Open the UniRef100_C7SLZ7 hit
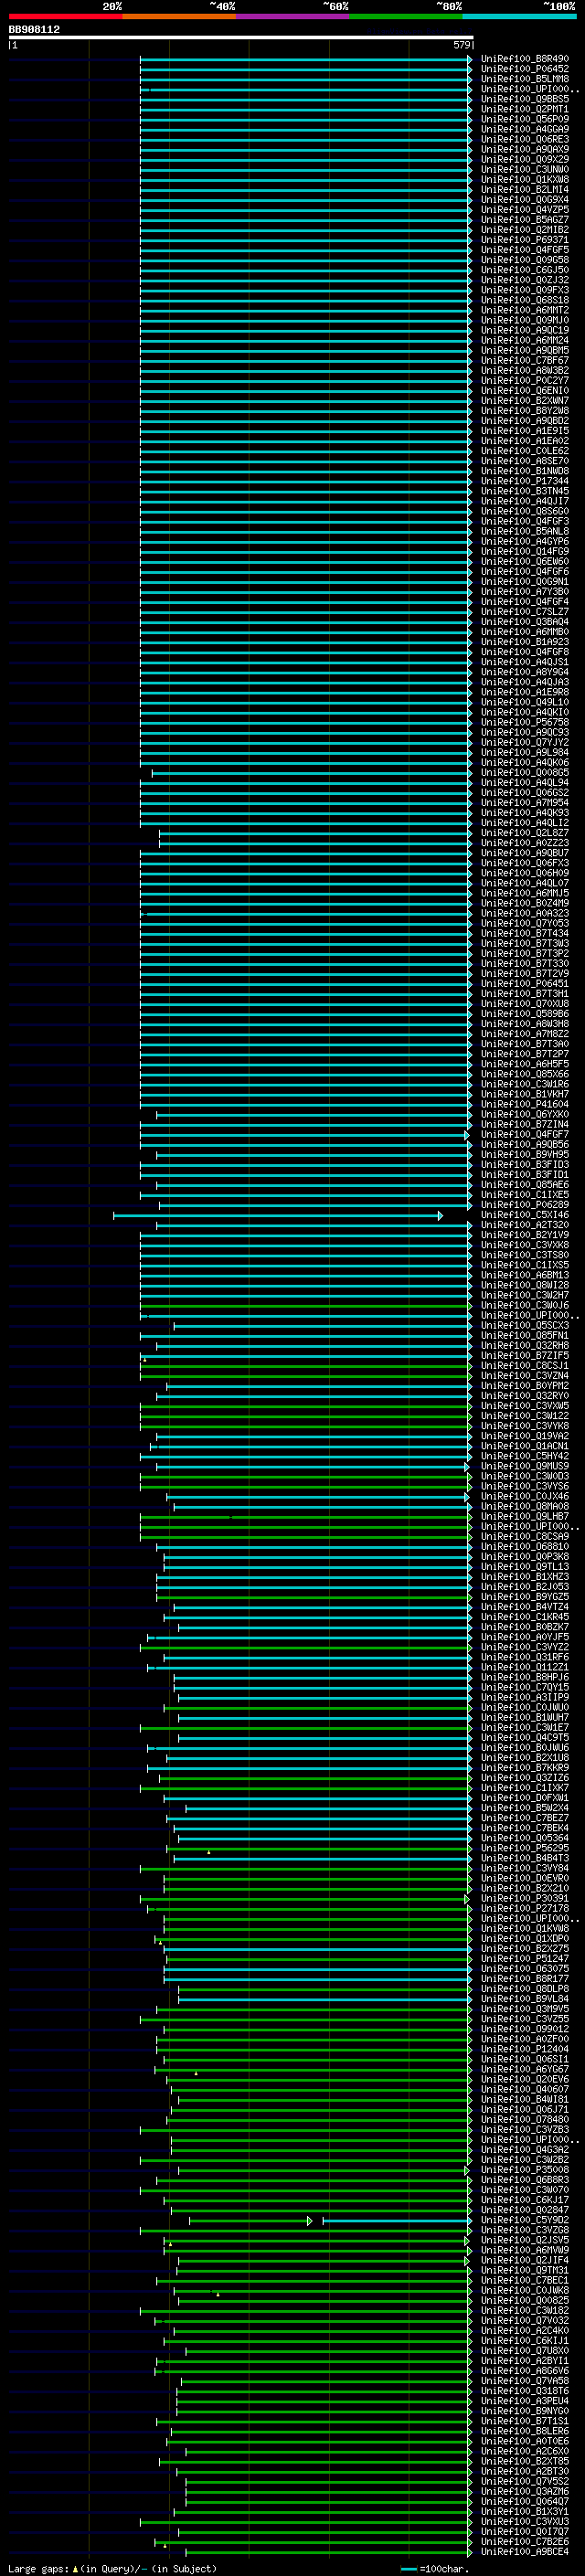This screenshot has height=2576, width=585. (525, 612)
